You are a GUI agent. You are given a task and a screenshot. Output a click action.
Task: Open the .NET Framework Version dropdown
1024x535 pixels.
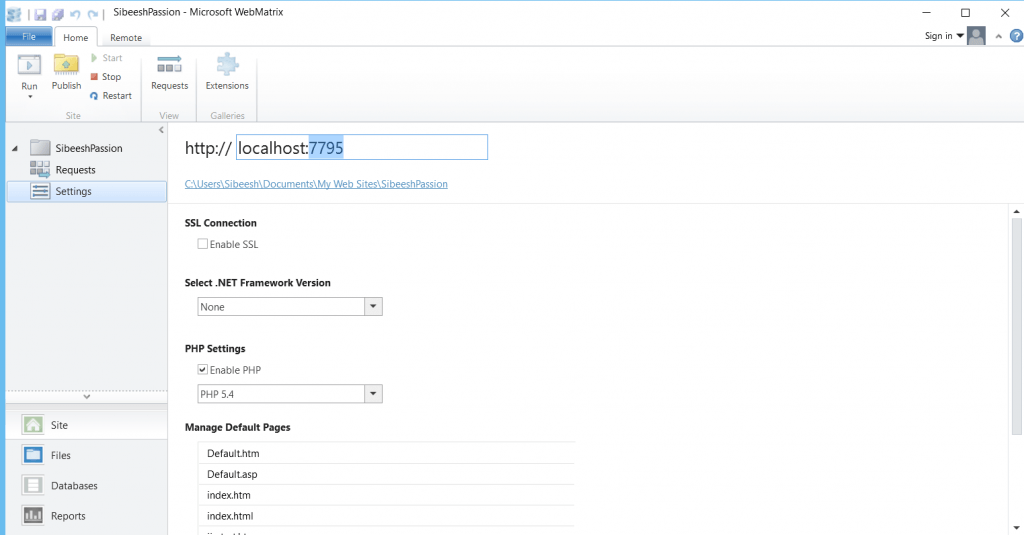point(373,306)
